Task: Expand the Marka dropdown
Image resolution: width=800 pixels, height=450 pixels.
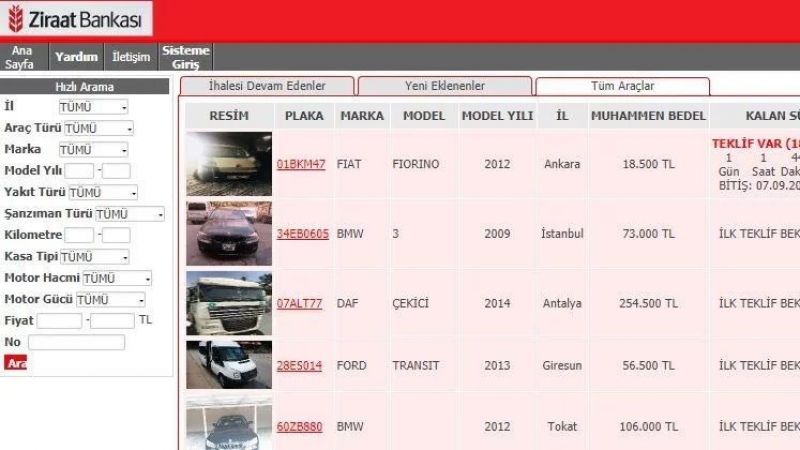Action: point(93,150)
